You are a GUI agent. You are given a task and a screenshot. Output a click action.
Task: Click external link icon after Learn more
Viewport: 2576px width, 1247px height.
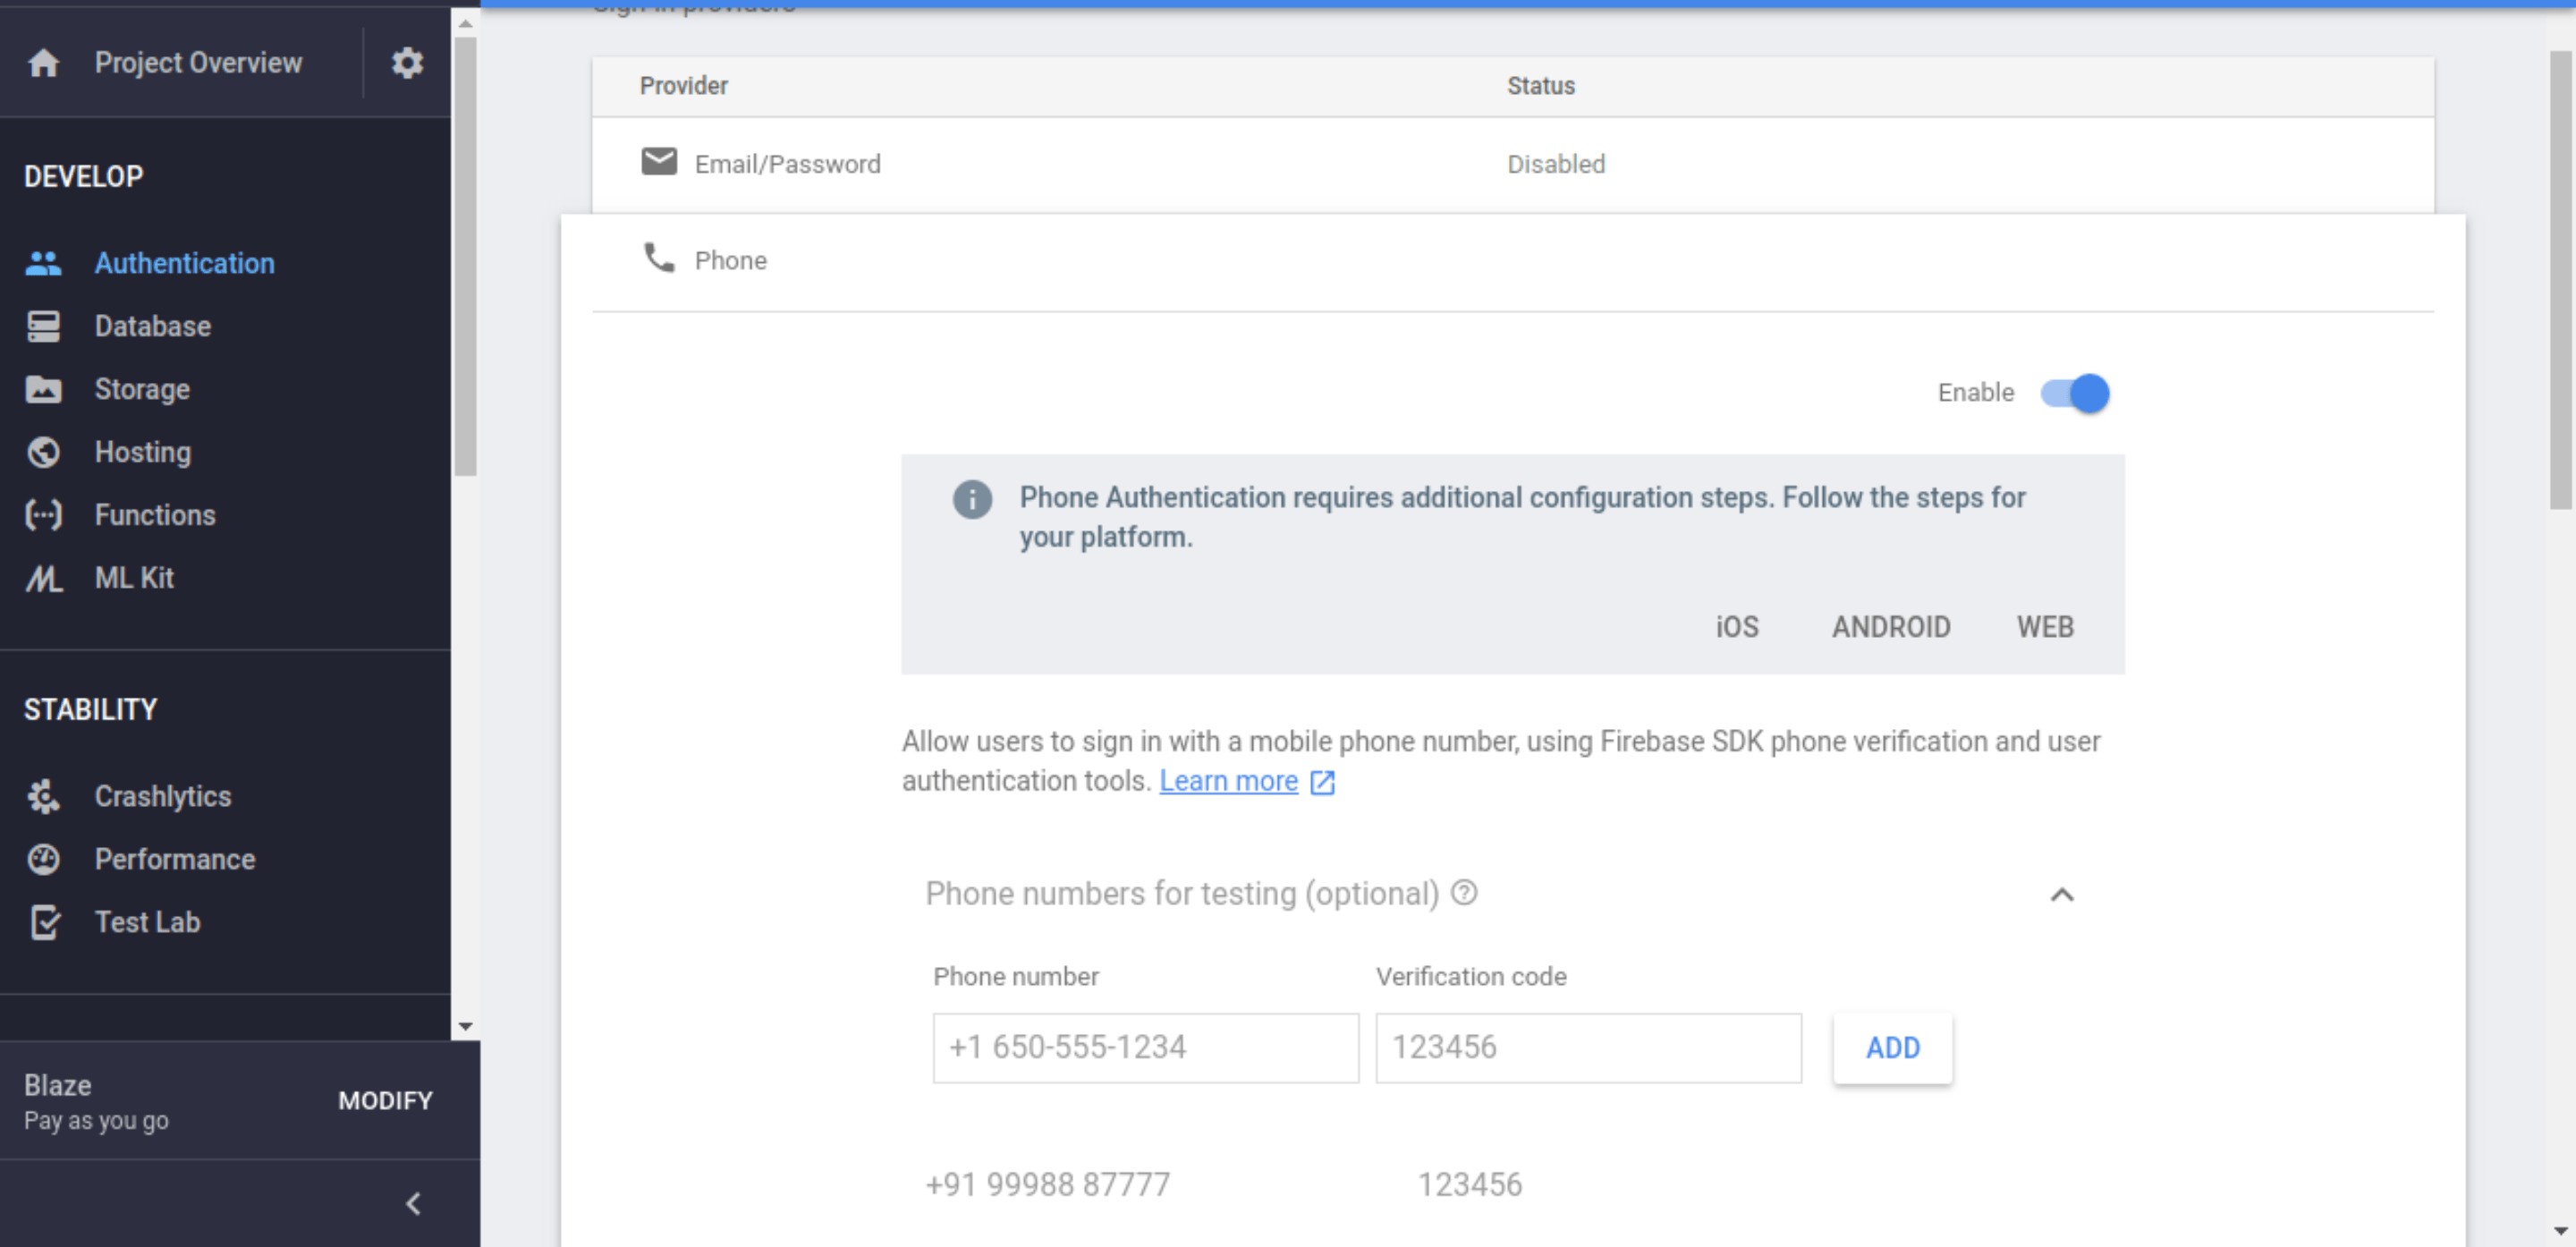click(1322, 782)
